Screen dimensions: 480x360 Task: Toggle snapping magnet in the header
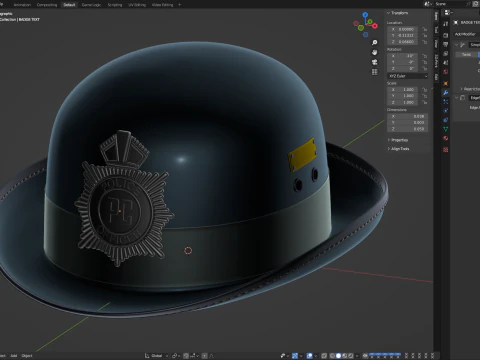click(186, 356)
